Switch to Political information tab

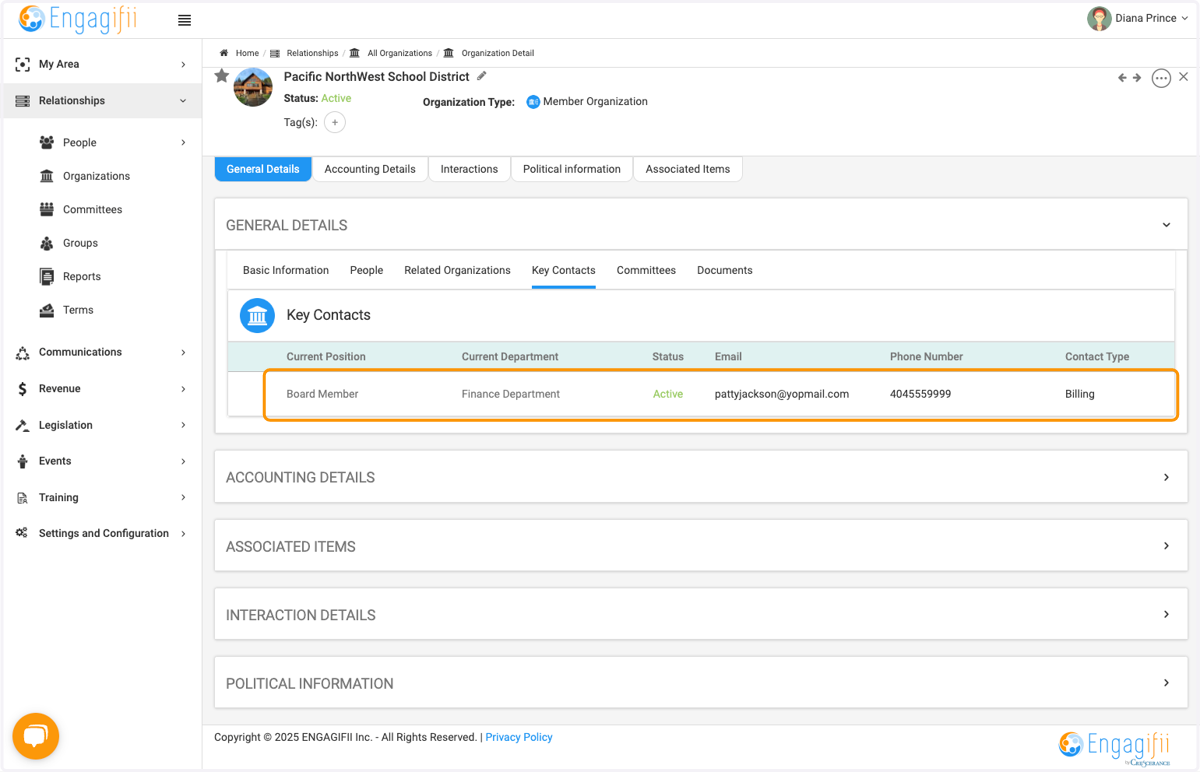(x=572, y=169)
